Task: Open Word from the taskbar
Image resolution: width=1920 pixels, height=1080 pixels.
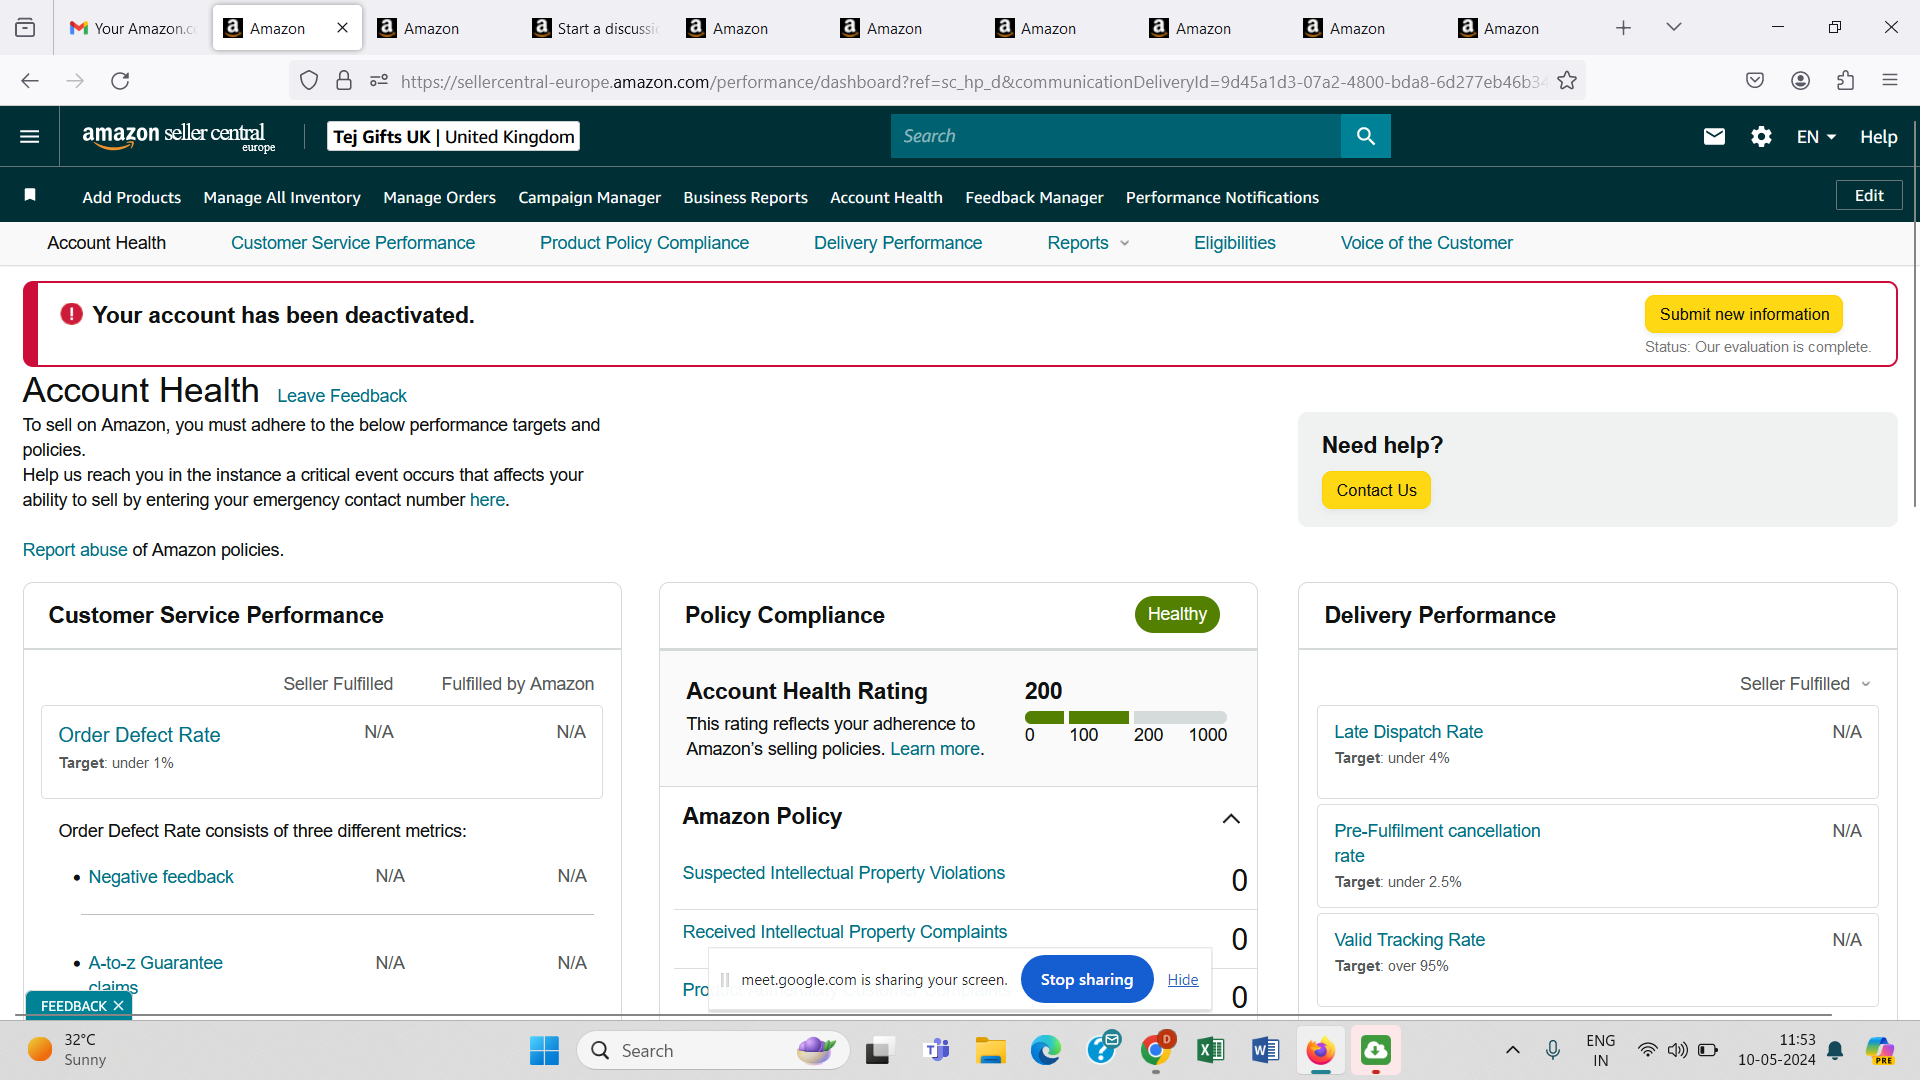Action: pos(1265,1051)
